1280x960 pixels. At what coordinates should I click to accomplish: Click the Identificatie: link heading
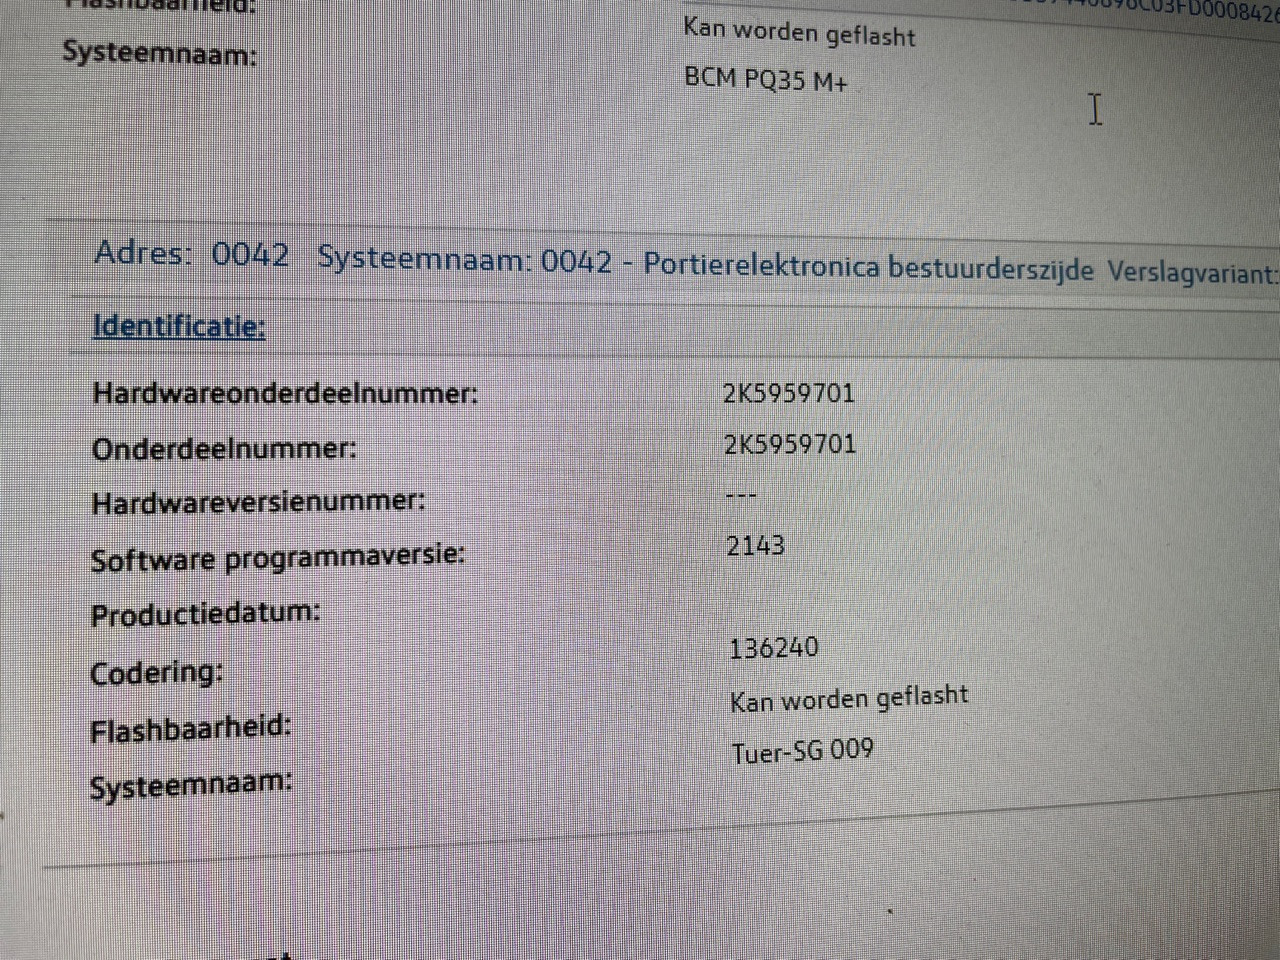[x=179, y=326]
